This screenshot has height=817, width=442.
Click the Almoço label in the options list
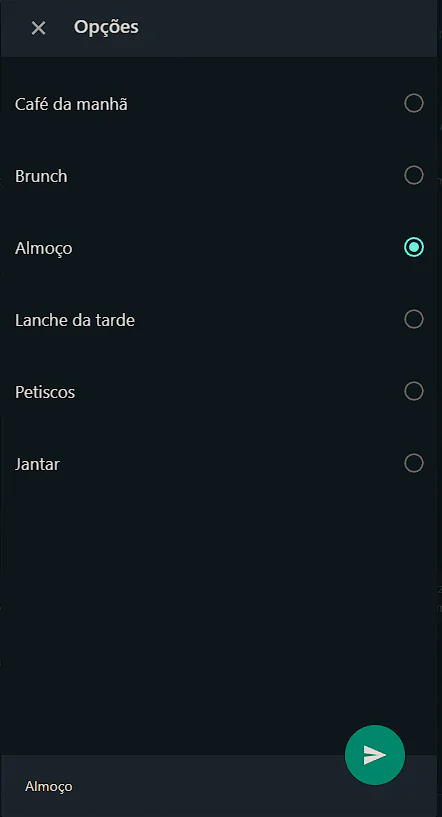tap(43, 249)
